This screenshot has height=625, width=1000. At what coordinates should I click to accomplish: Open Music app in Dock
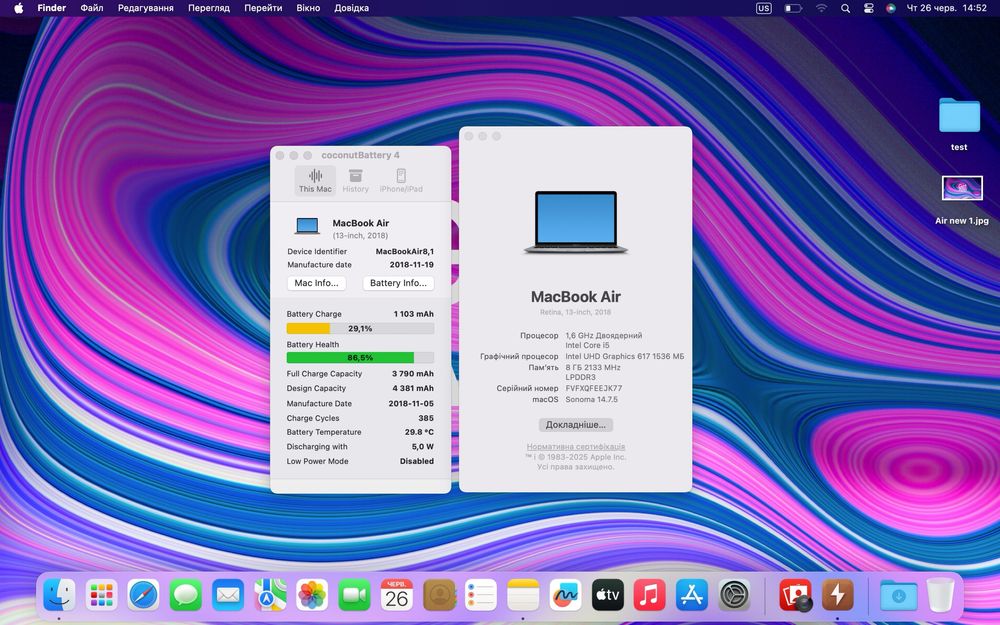649,596
